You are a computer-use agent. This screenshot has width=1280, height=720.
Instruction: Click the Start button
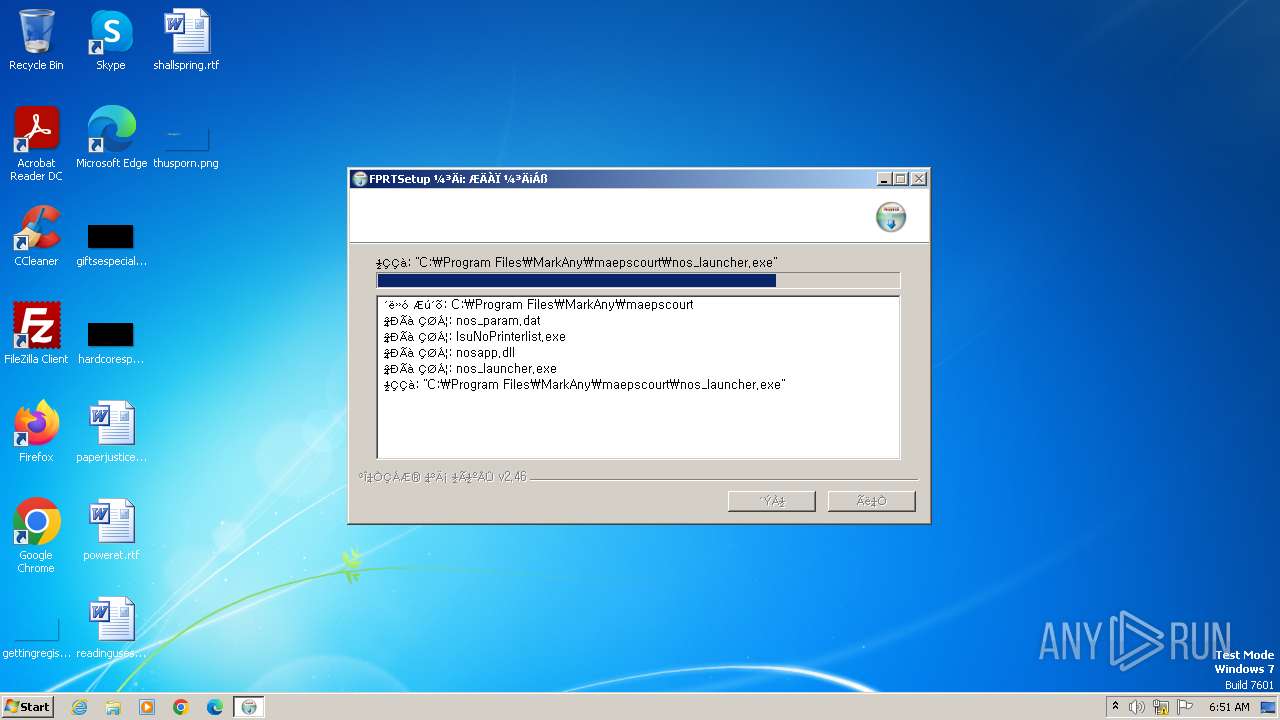[x=27, y=707]
